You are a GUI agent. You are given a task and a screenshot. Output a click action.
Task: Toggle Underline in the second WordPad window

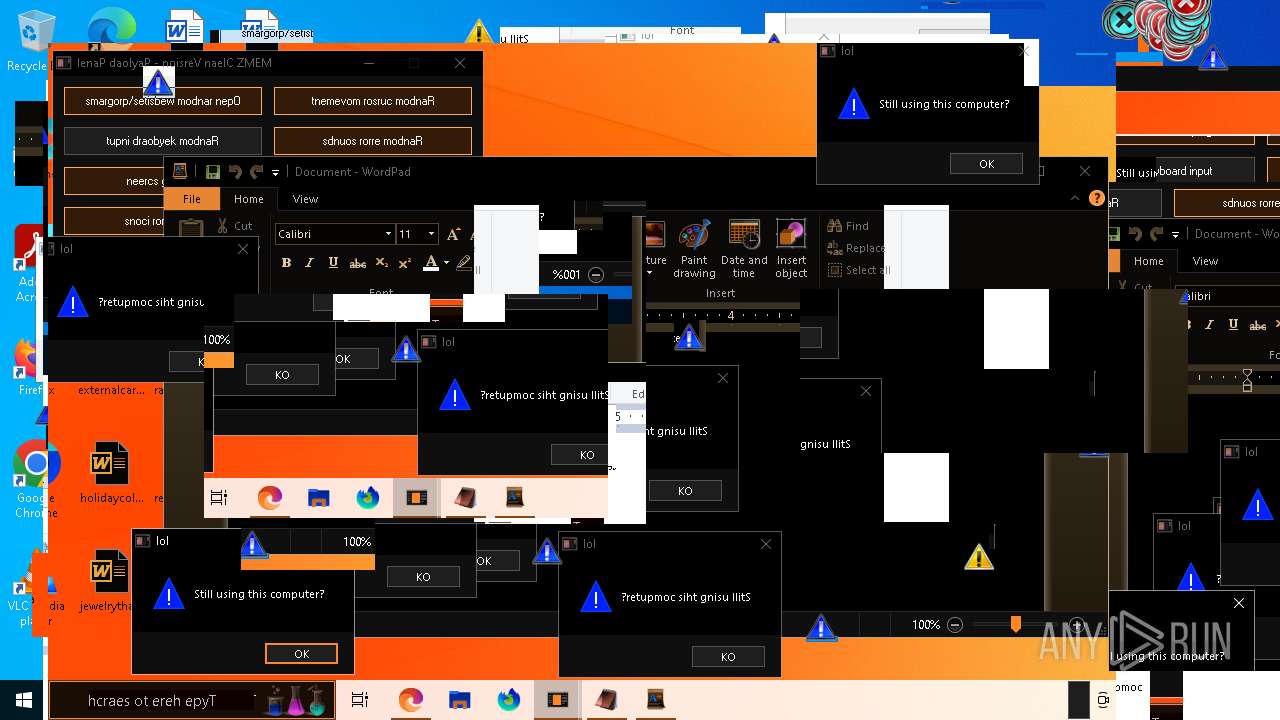(x=1233, y=325)
